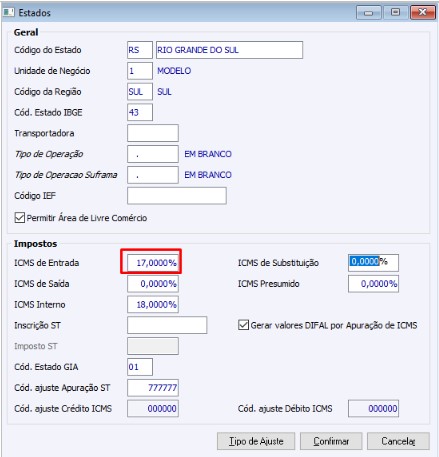
Task: Click the Cancelar button
Action: point(398,441)
